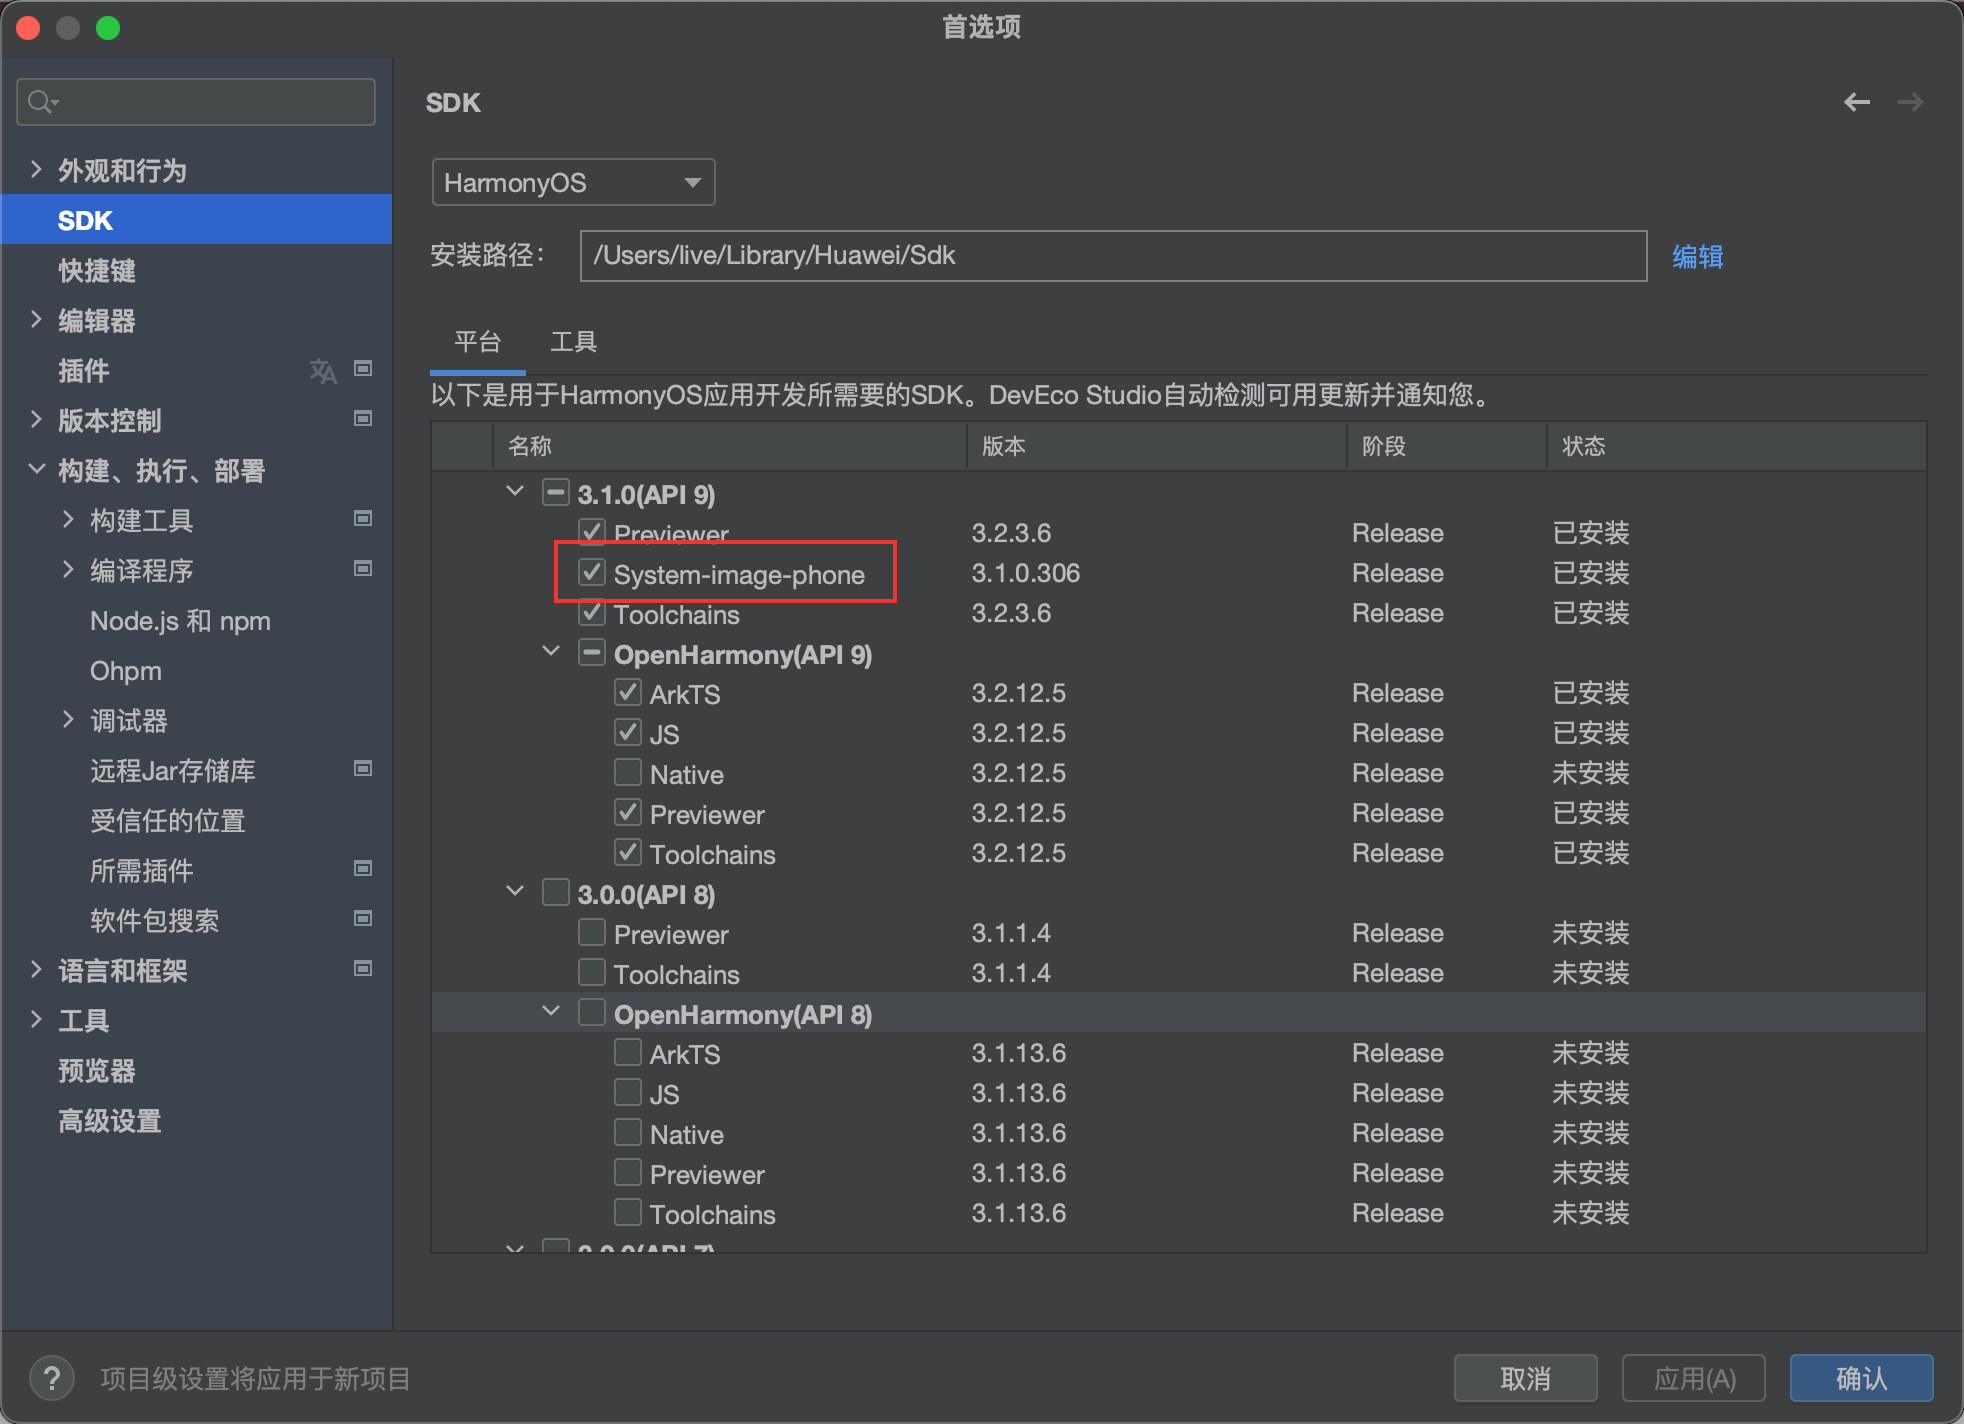Toggle the 3.1.0(API 9) group checkbox
The image size is (1964, 1424).
click(556, 493)
